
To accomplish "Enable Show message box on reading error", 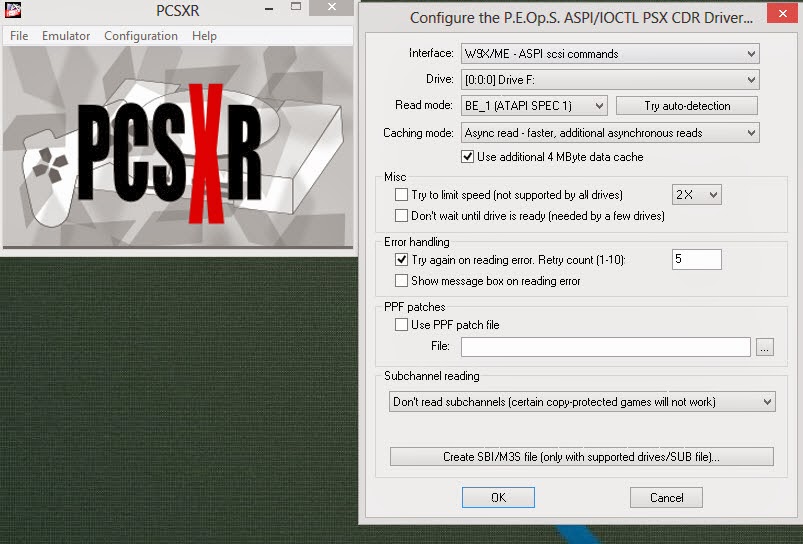I will click(x=402, y=281).
